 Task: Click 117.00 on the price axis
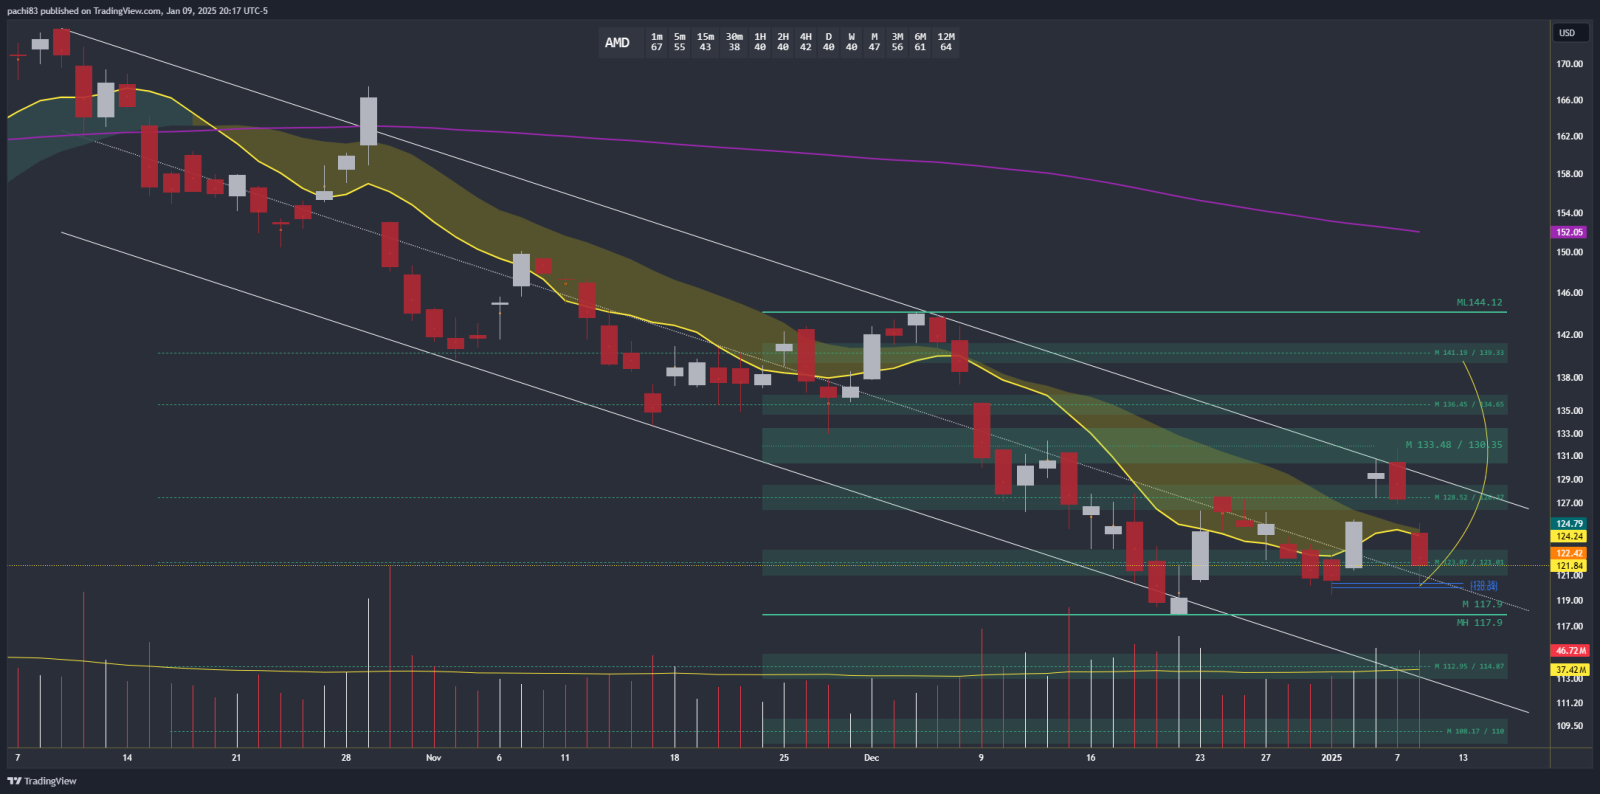click(x=1569, y=627)
